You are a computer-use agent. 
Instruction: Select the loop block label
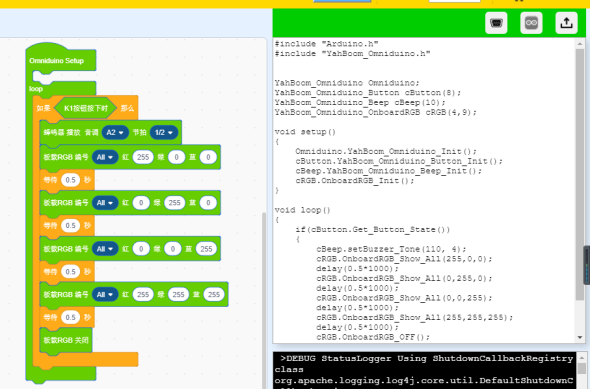(x=36, y=89)
